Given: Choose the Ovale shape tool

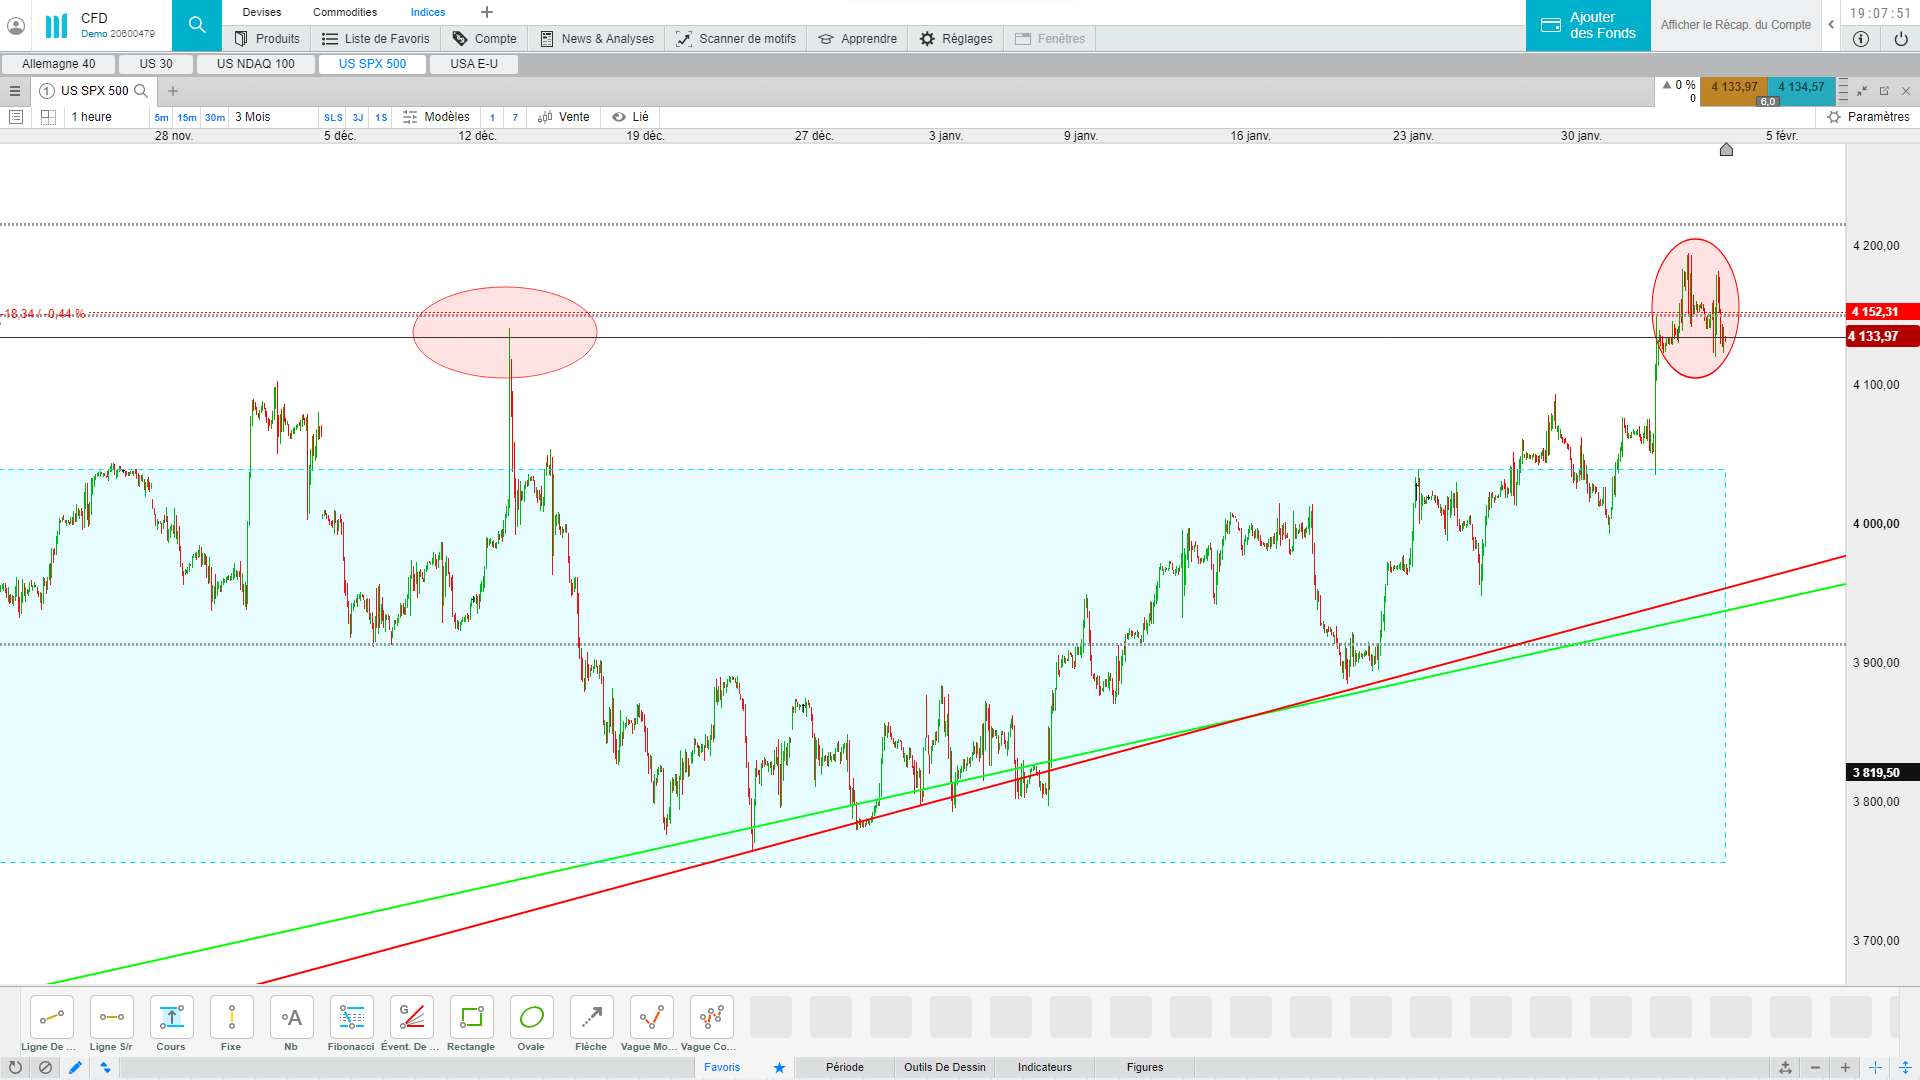Looking at the screenshot, I should [531, 1018].
